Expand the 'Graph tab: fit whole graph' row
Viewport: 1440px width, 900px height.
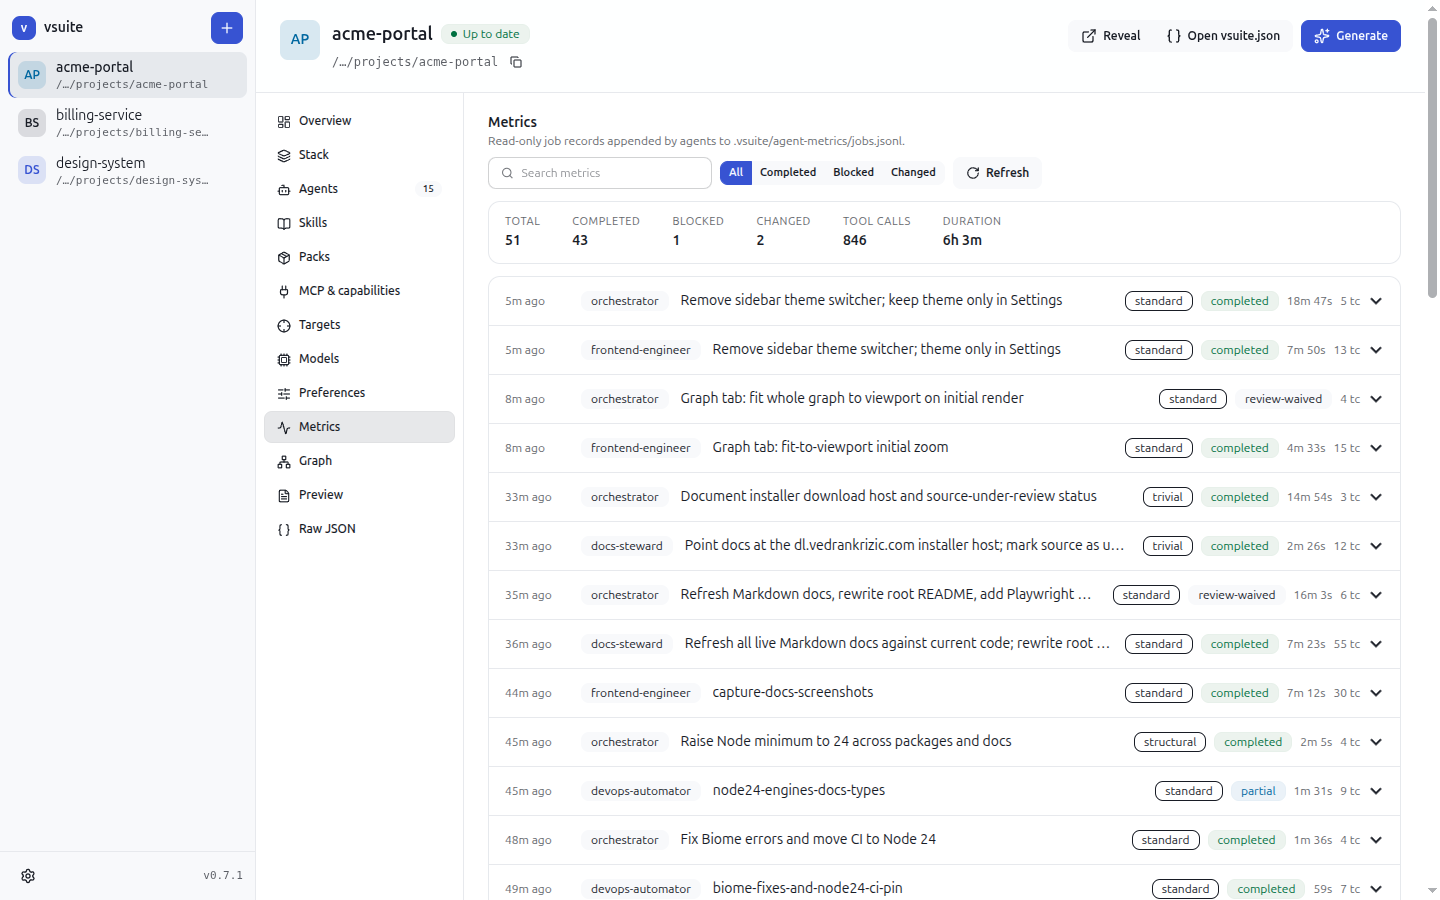click(x=1376, y=399)
